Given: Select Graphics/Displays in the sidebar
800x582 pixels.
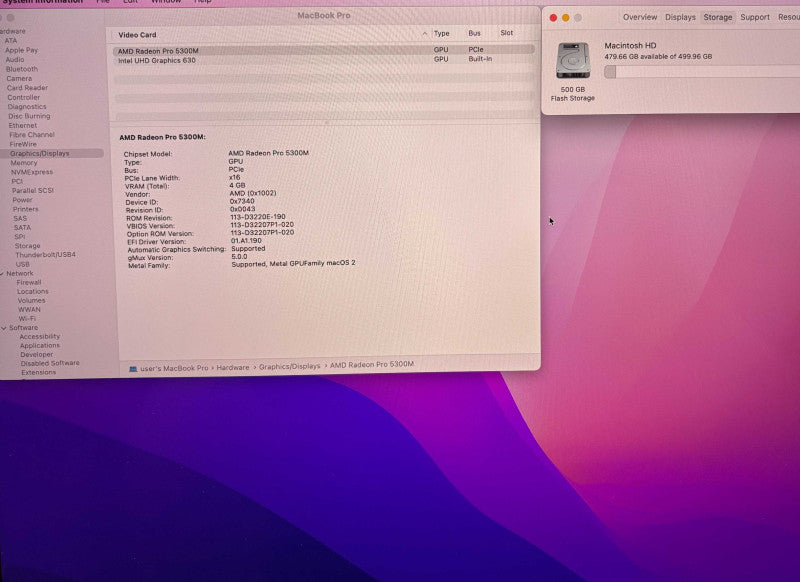Looking at the screenshot, I should (40, 154).
